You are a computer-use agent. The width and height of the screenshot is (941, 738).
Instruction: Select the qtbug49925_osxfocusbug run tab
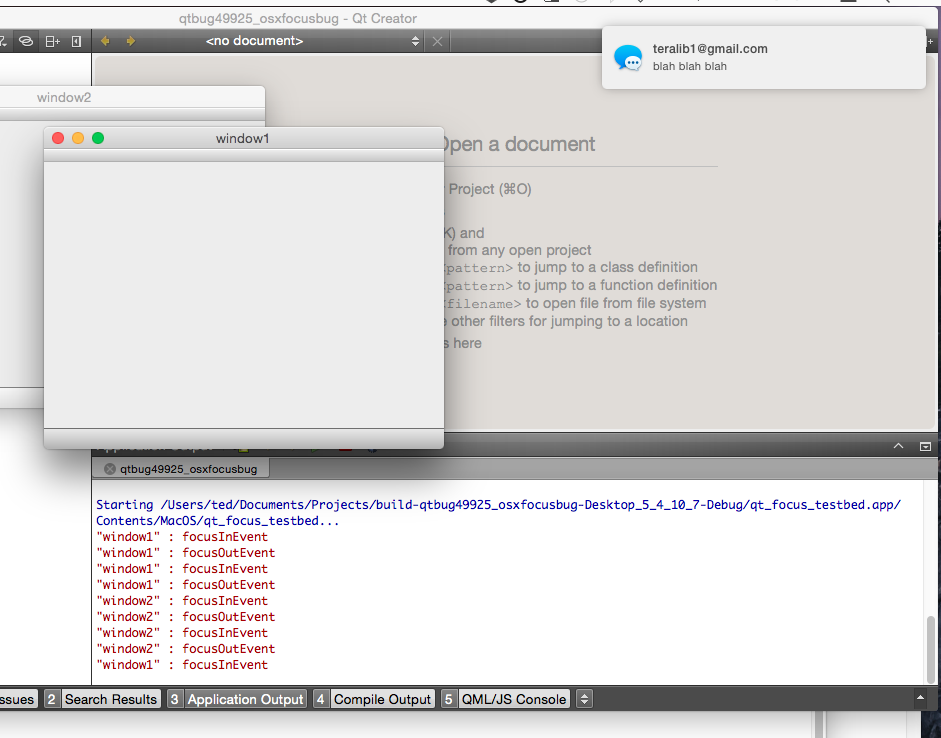188,469
